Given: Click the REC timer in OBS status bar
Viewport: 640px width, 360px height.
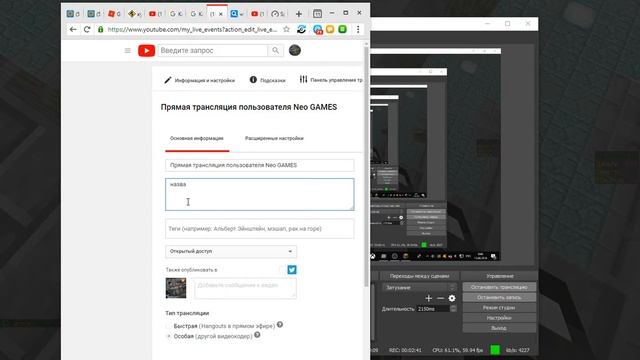Looking at the screenshot, I should click(405, 350).
